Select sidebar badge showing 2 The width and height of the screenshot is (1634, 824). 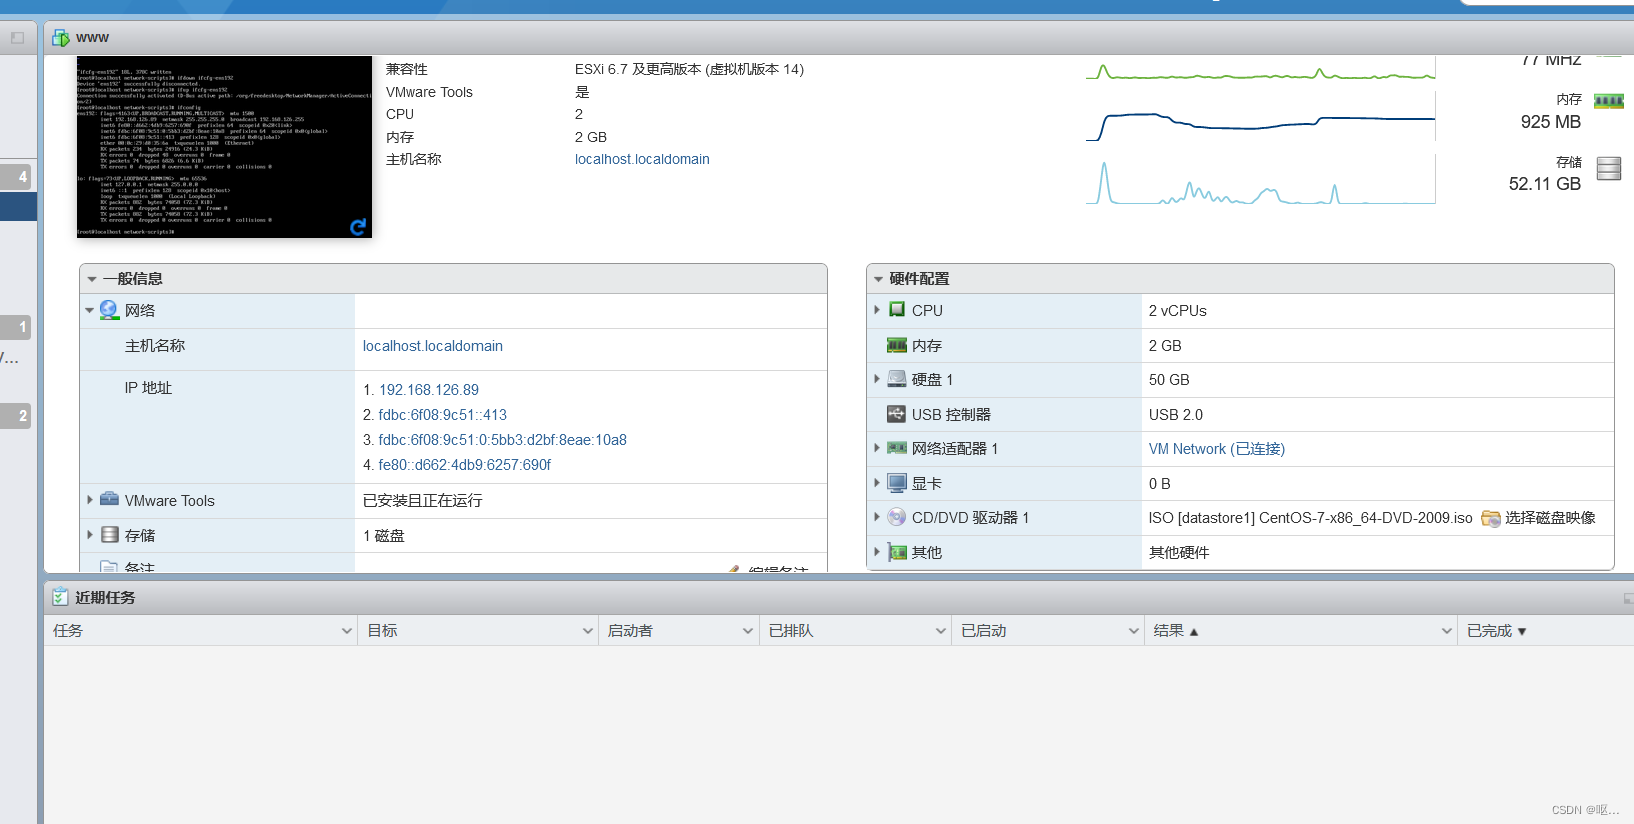16,416
